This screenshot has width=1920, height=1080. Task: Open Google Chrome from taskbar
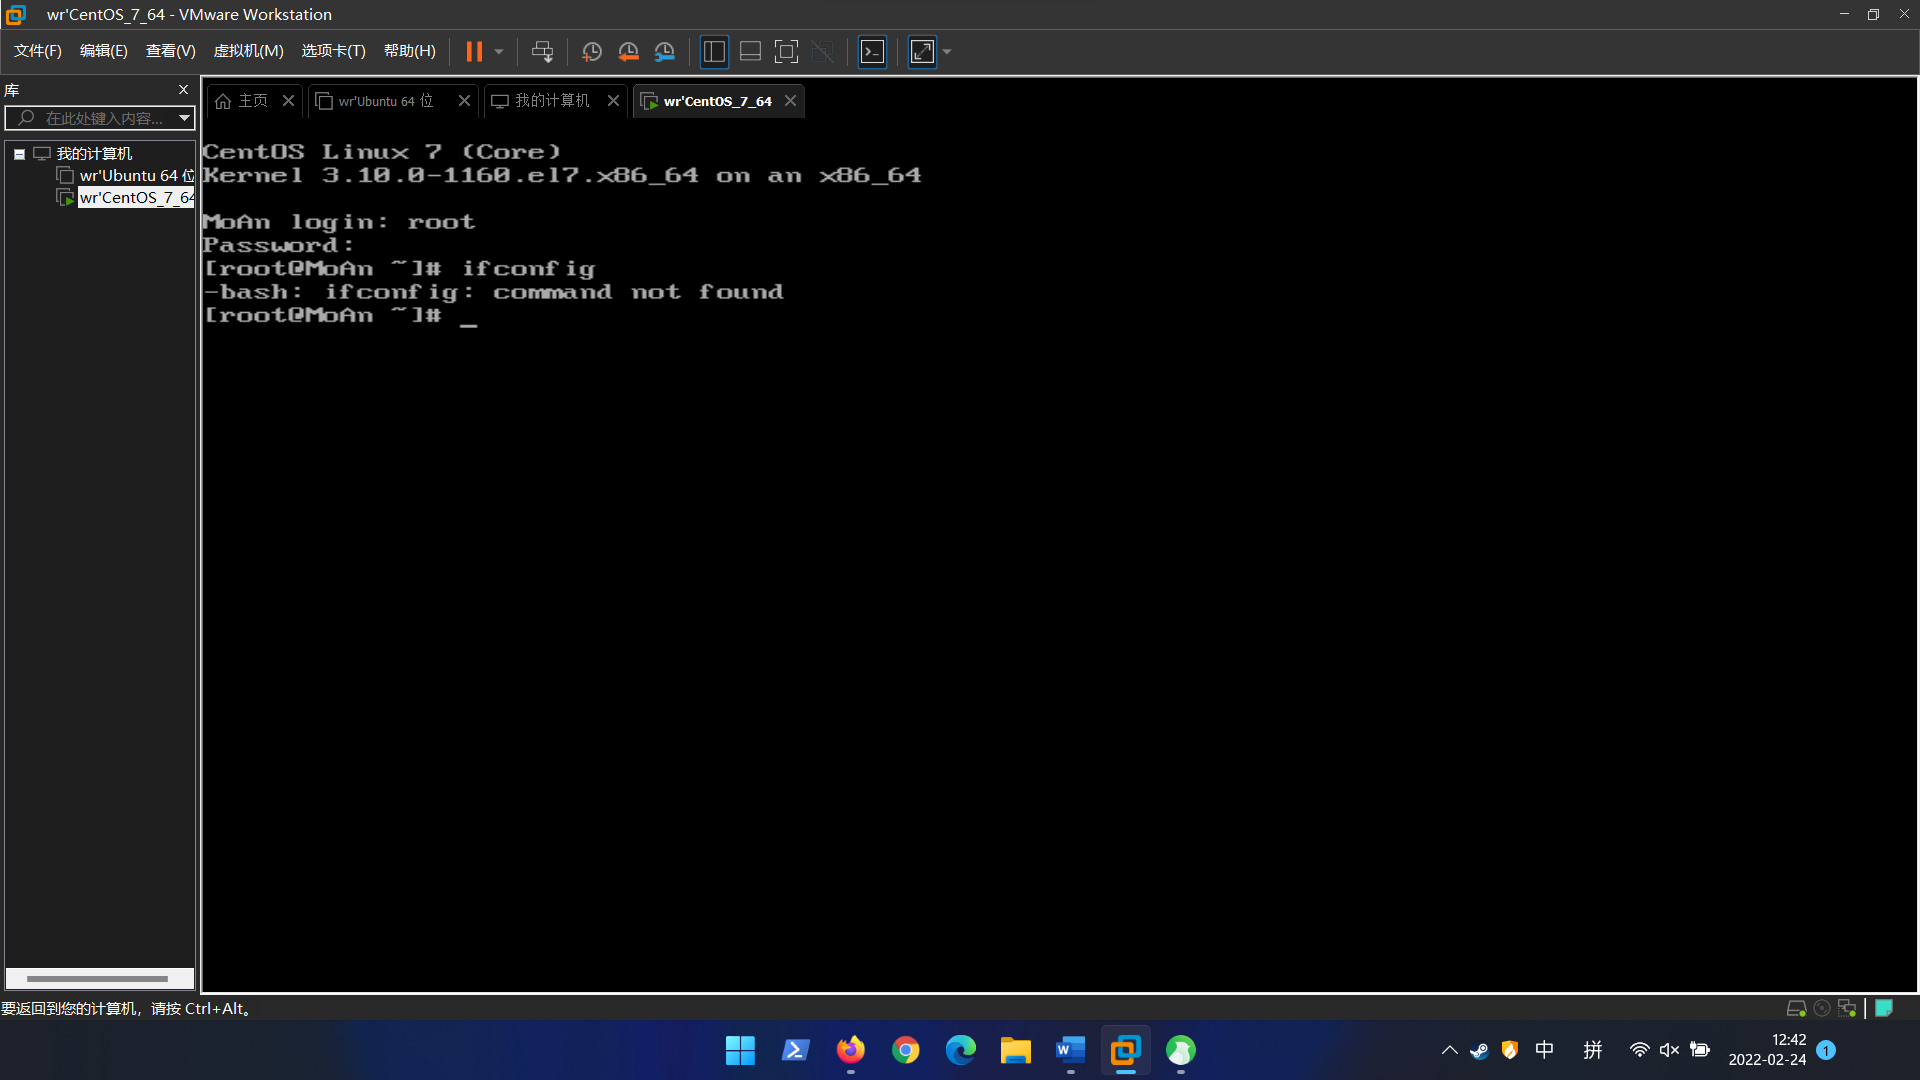coord(906,1050)
